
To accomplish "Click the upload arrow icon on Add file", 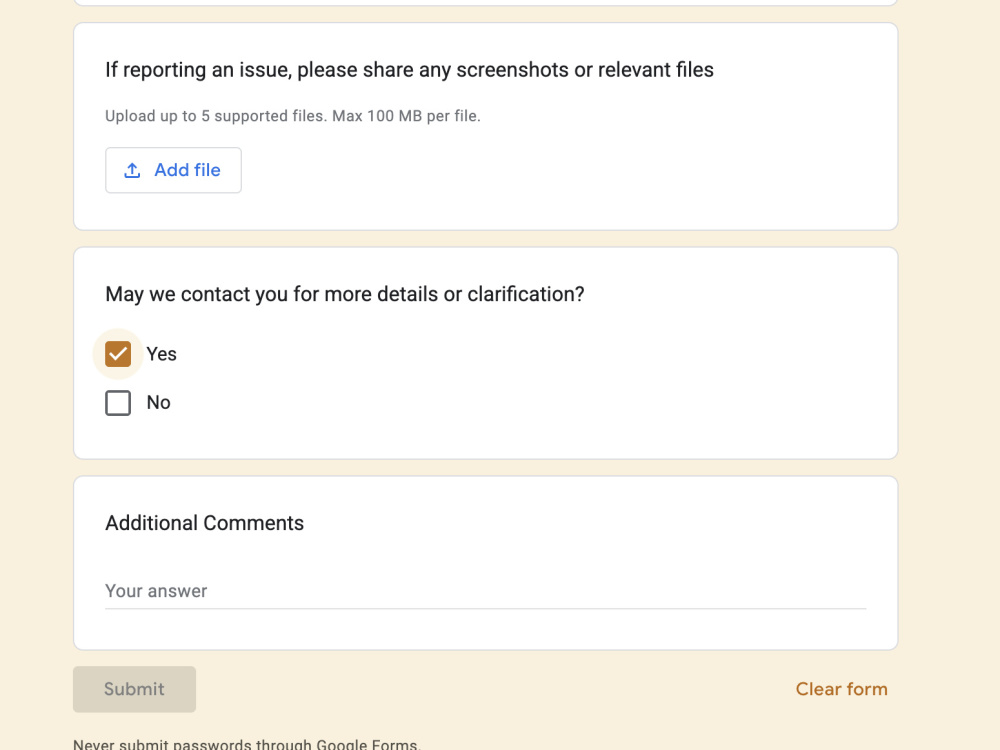I will click(132, 170).
